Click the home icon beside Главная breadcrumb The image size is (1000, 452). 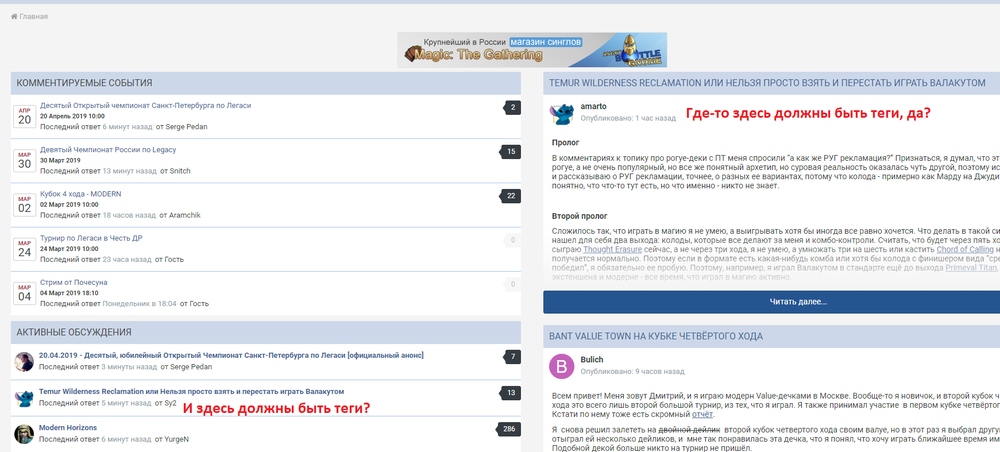coord(14,16)
